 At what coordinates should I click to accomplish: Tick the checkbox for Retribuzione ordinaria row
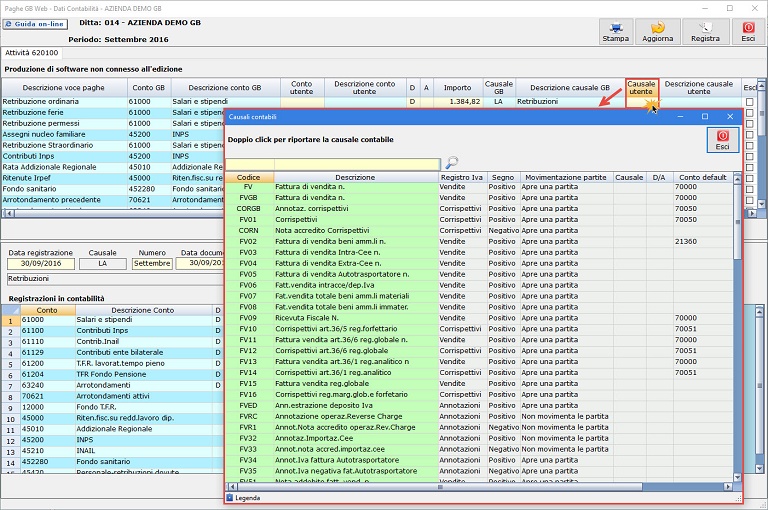[x=750, y=102]
